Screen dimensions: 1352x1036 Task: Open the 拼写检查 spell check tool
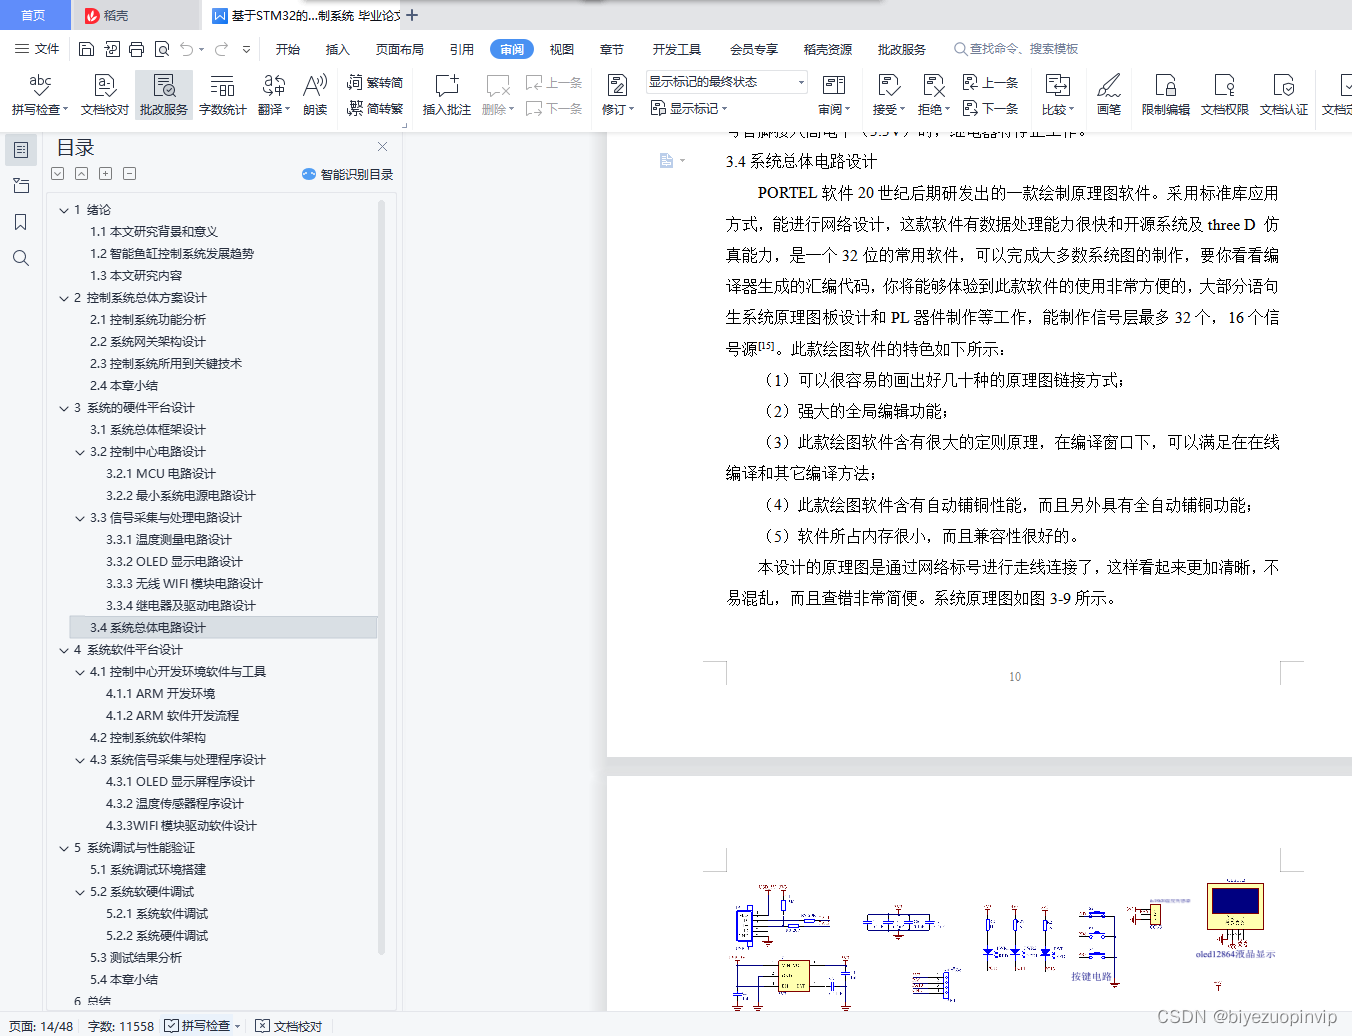(x=40, y=95)
